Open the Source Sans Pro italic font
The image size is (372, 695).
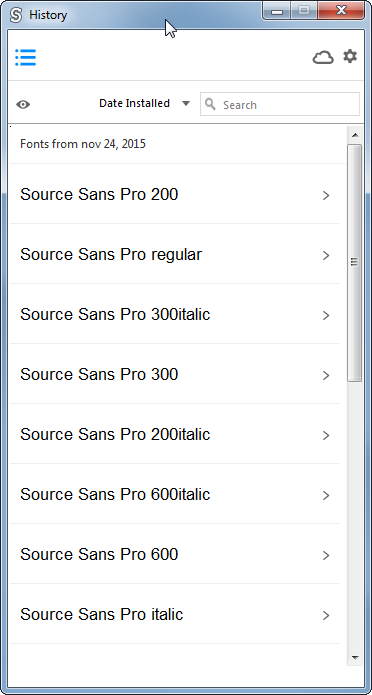(175, 614)
